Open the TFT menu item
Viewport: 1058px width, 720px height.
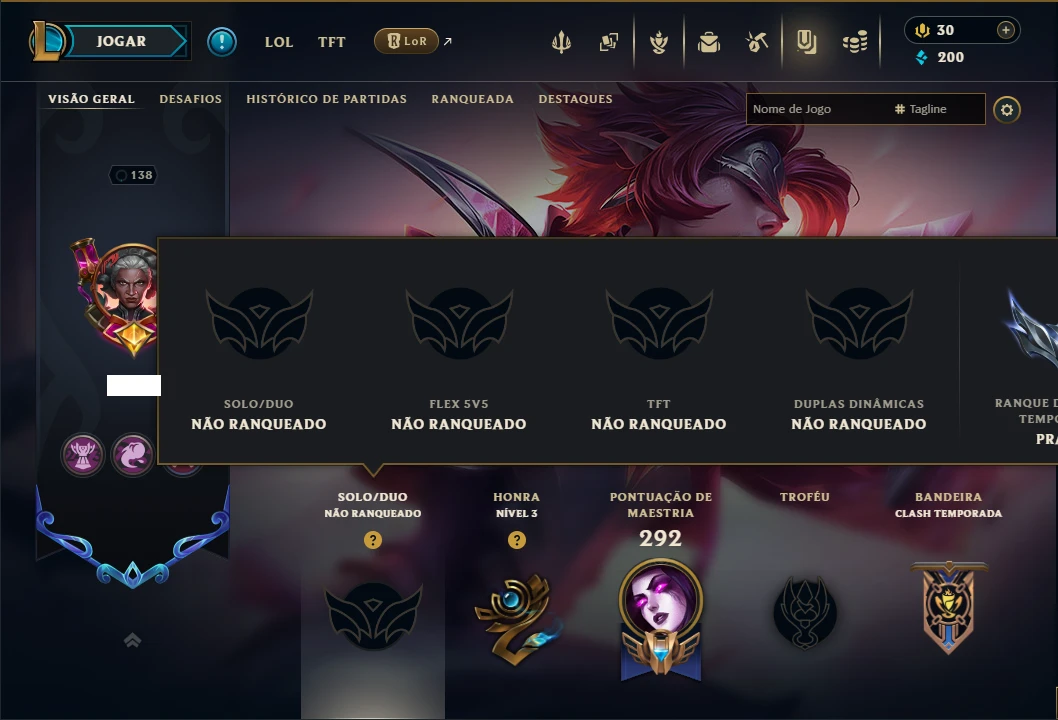[x=331, y=42]
